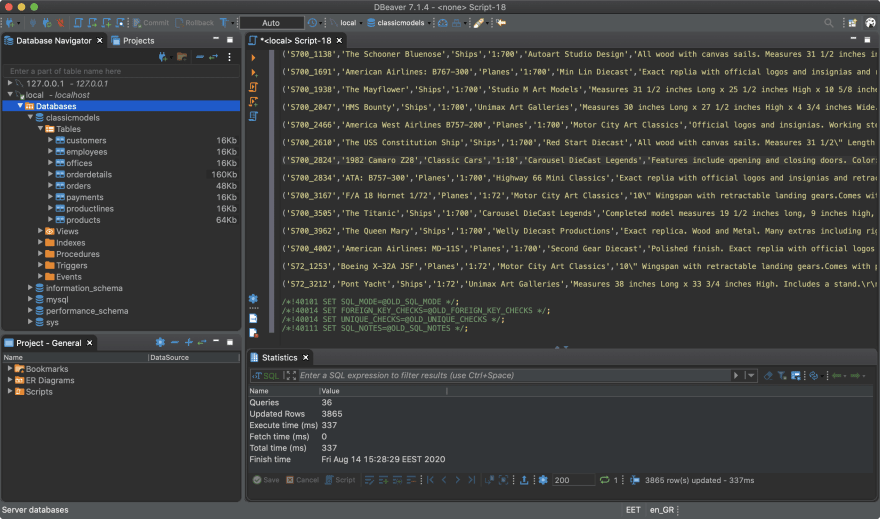Select the employees table
The image size is (880, 519).
pos(86,151)
